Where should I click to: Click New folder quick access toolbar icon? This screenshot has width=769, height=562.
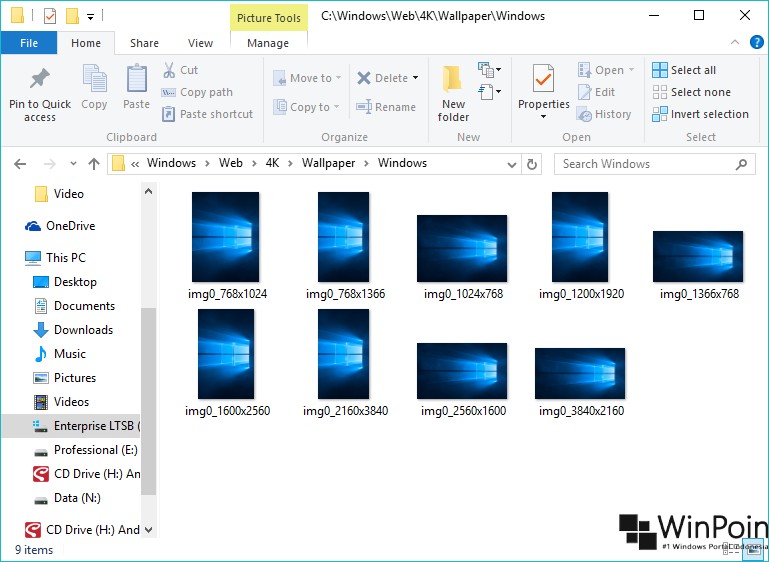pos(72,17)
